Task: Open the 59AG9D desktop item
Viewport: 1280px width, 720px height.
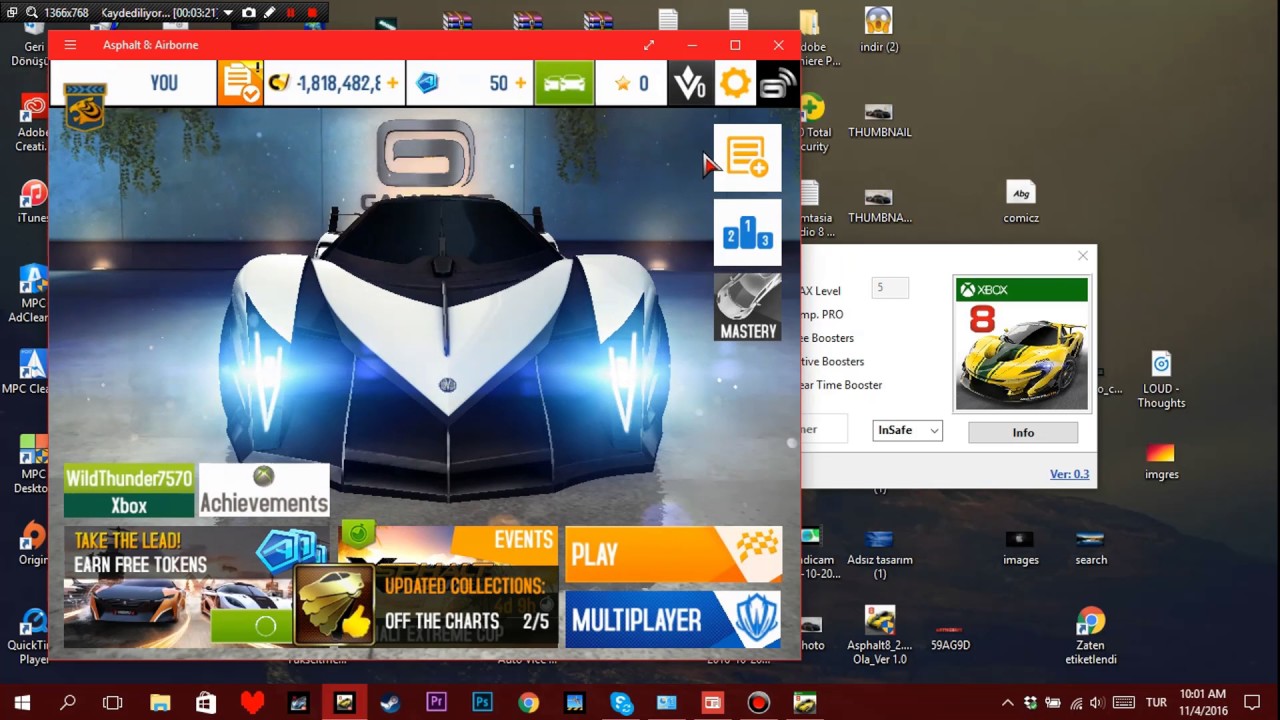Action: pos(950,636)
